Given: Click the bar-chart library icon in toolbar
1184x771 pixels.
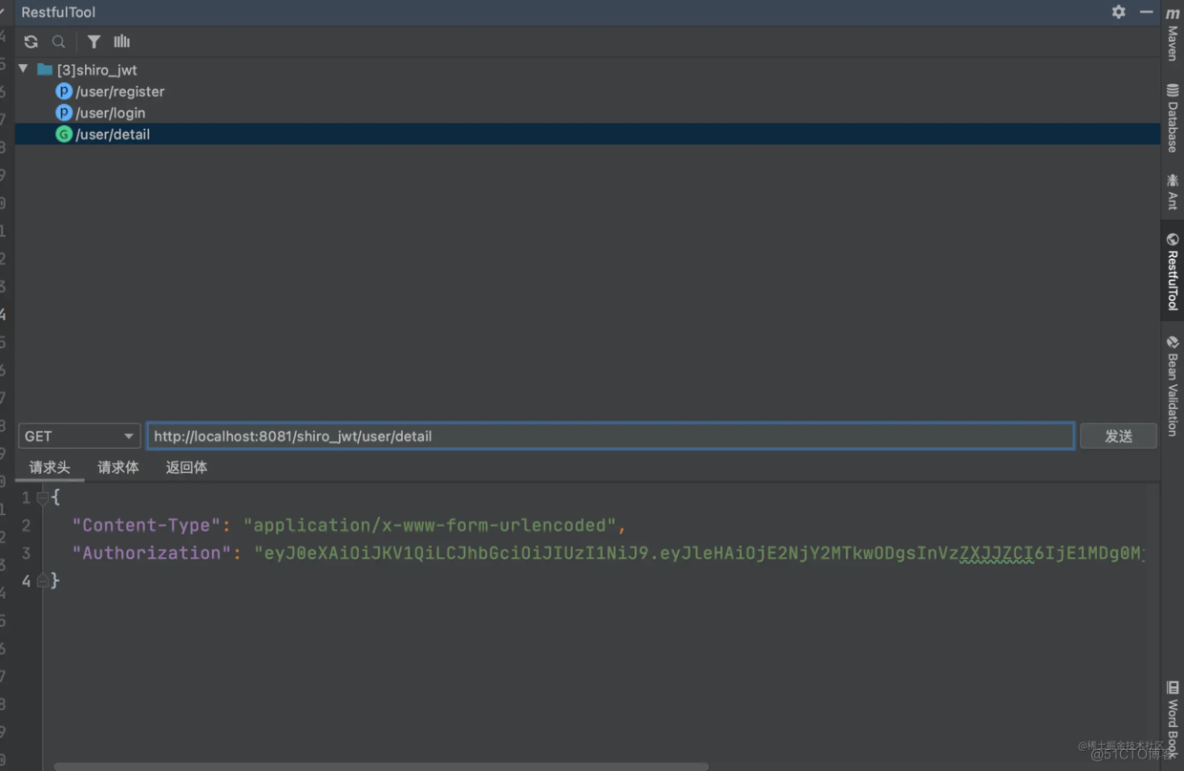Looking at the screenshot, I should point(122,42).
